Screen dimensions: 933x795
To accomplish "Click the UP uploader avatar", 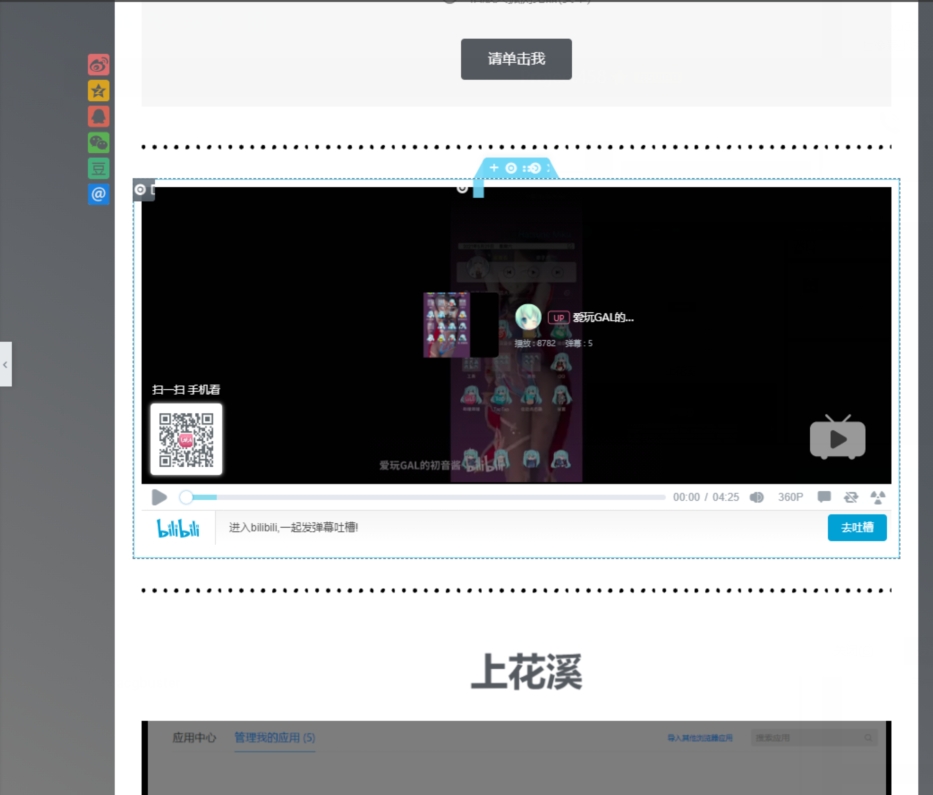I will click(x=528, y=317).
